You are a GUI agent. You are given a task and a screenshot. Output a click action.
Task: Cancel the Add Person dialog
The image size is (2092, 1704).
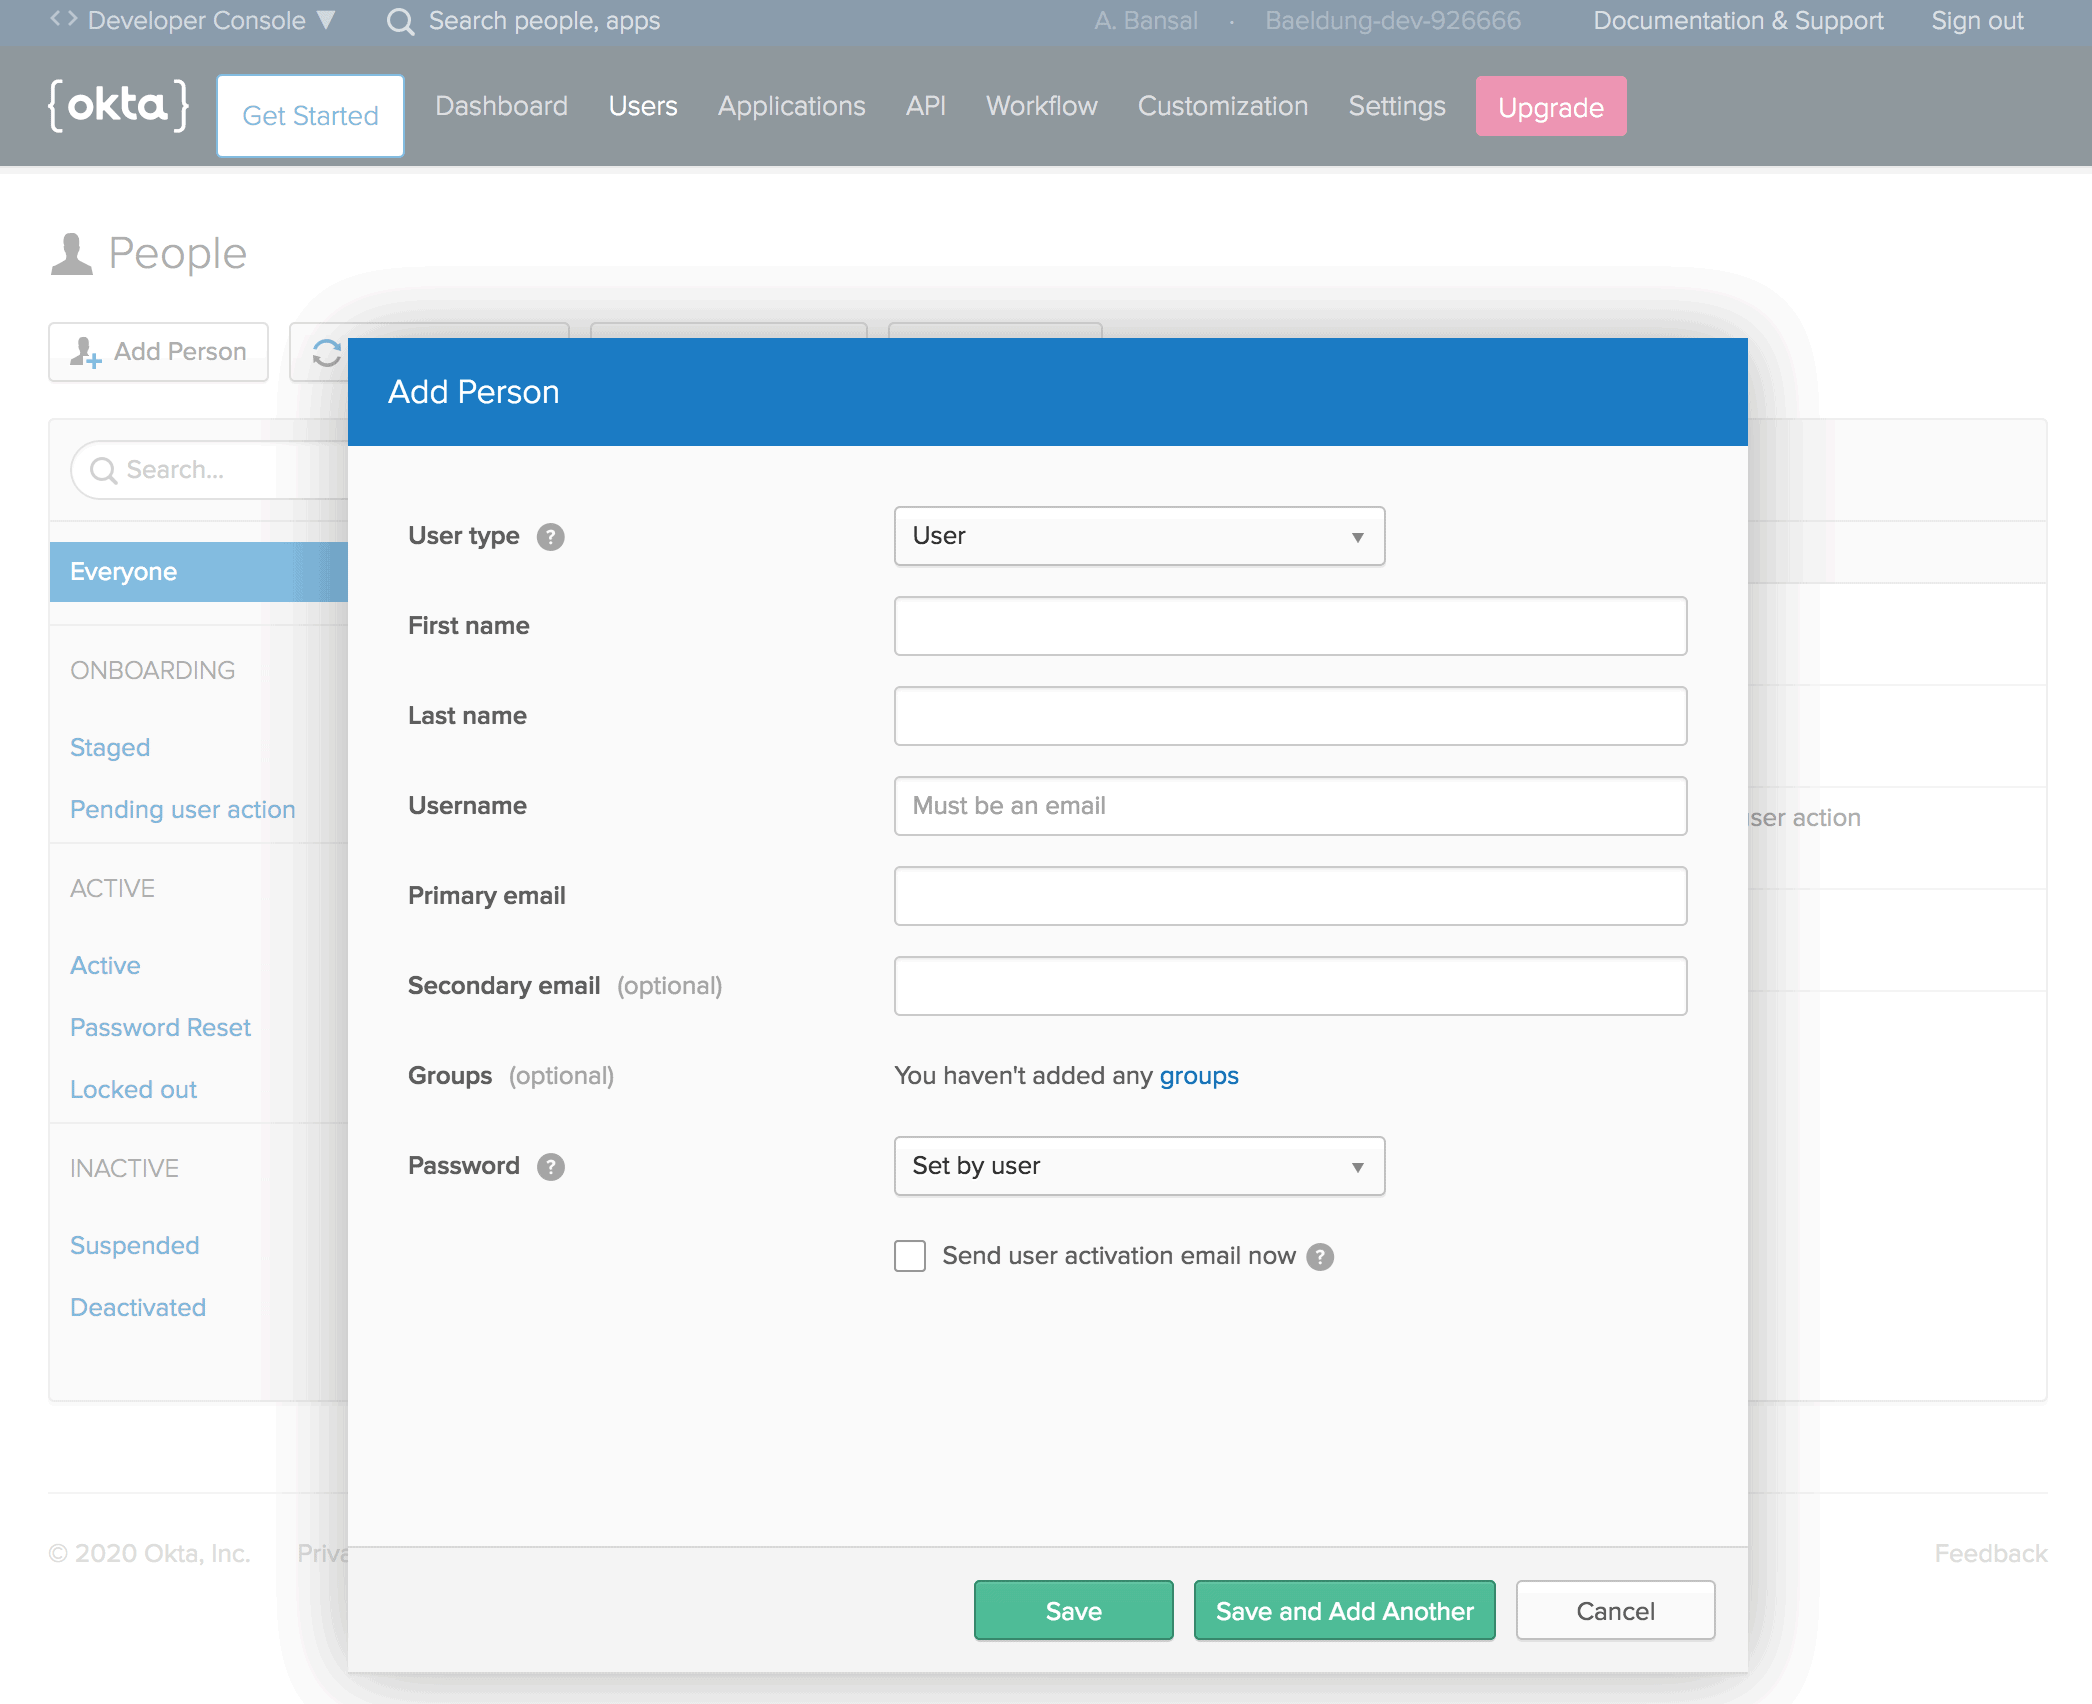coord(1615,1610)
